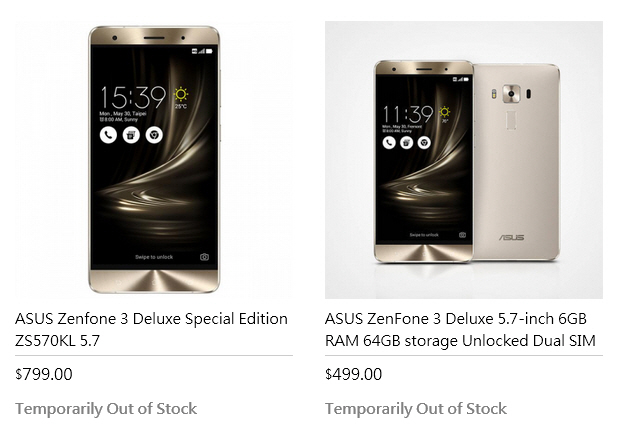Click the ASUS logo on the phone back

tap(512, 237)
